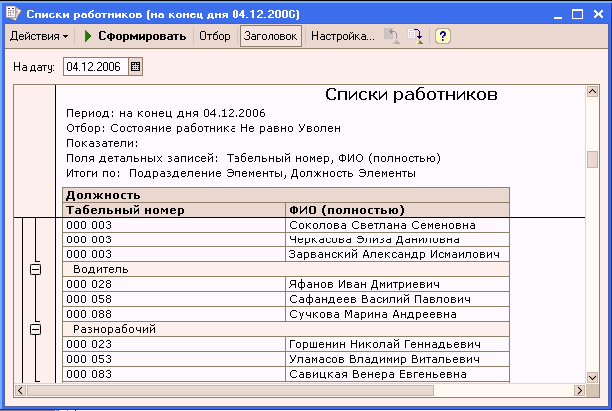Screen dimensions: 612x411
Task: Toggle the Заголовок header display button
Action: click(270, 36)
